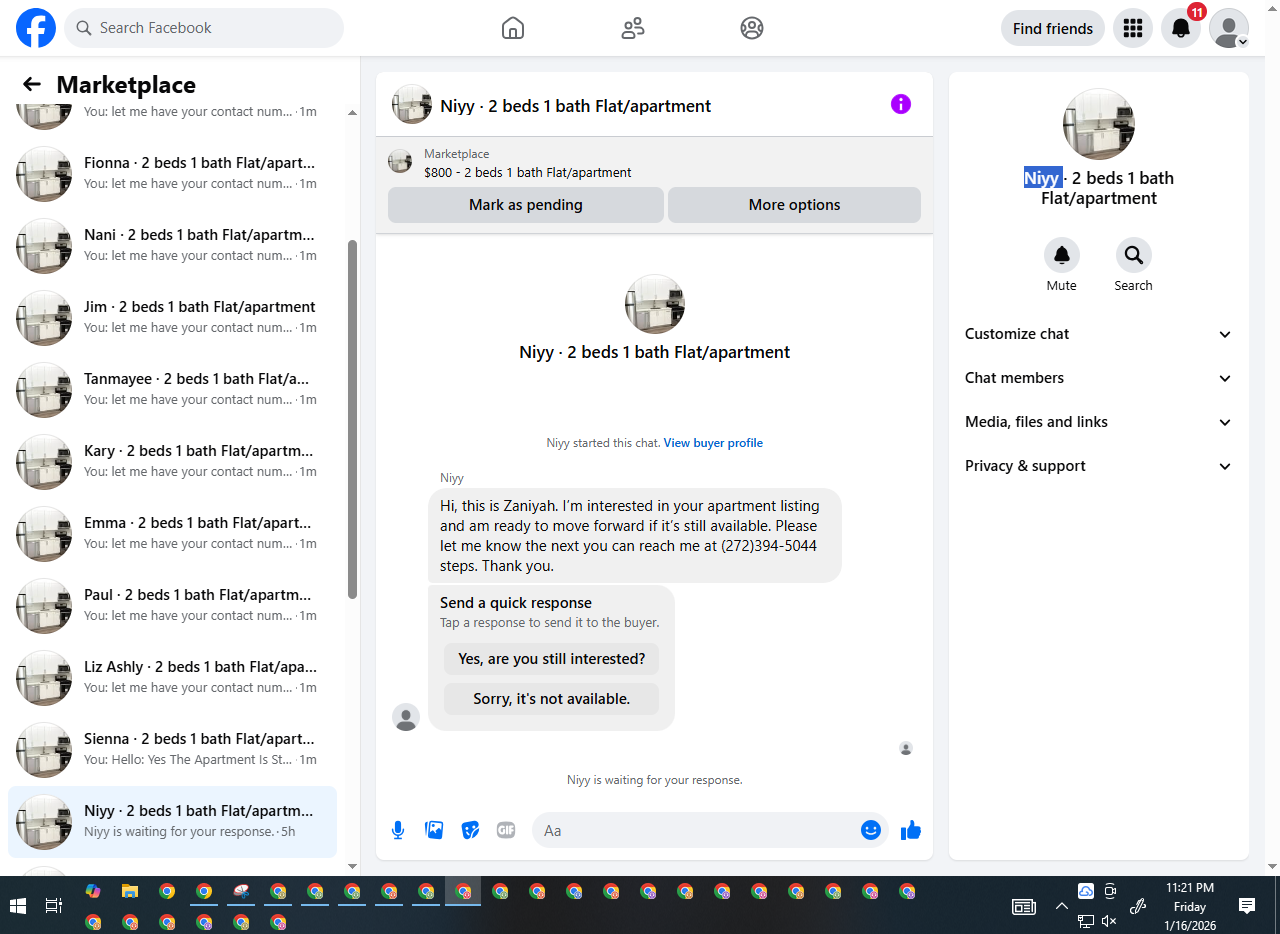
Task: Click Mark as pending button
Action: pyautogui.click(x=526, y=205)
